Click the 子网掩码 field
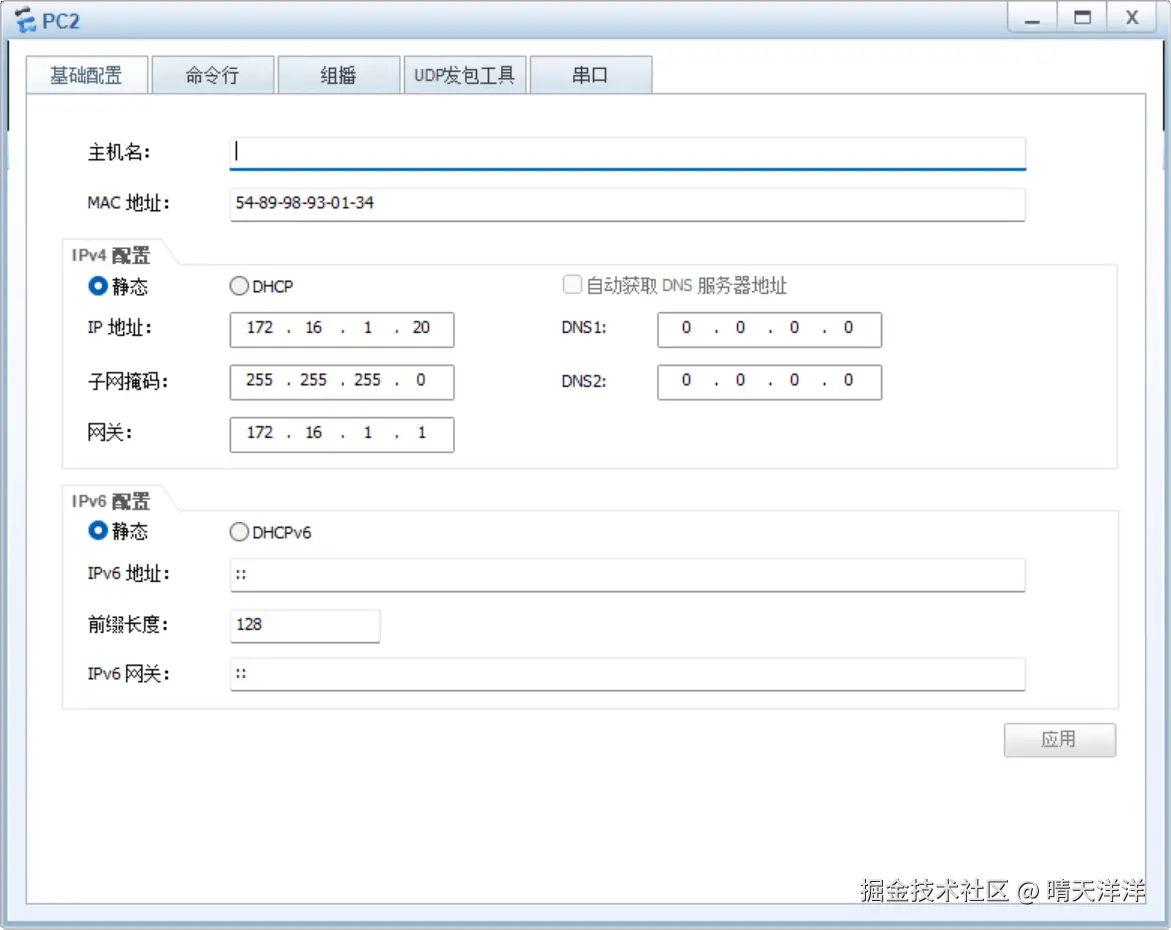Screen dimensions: 1171x930 pyautogui.click(x=342, y=382)
